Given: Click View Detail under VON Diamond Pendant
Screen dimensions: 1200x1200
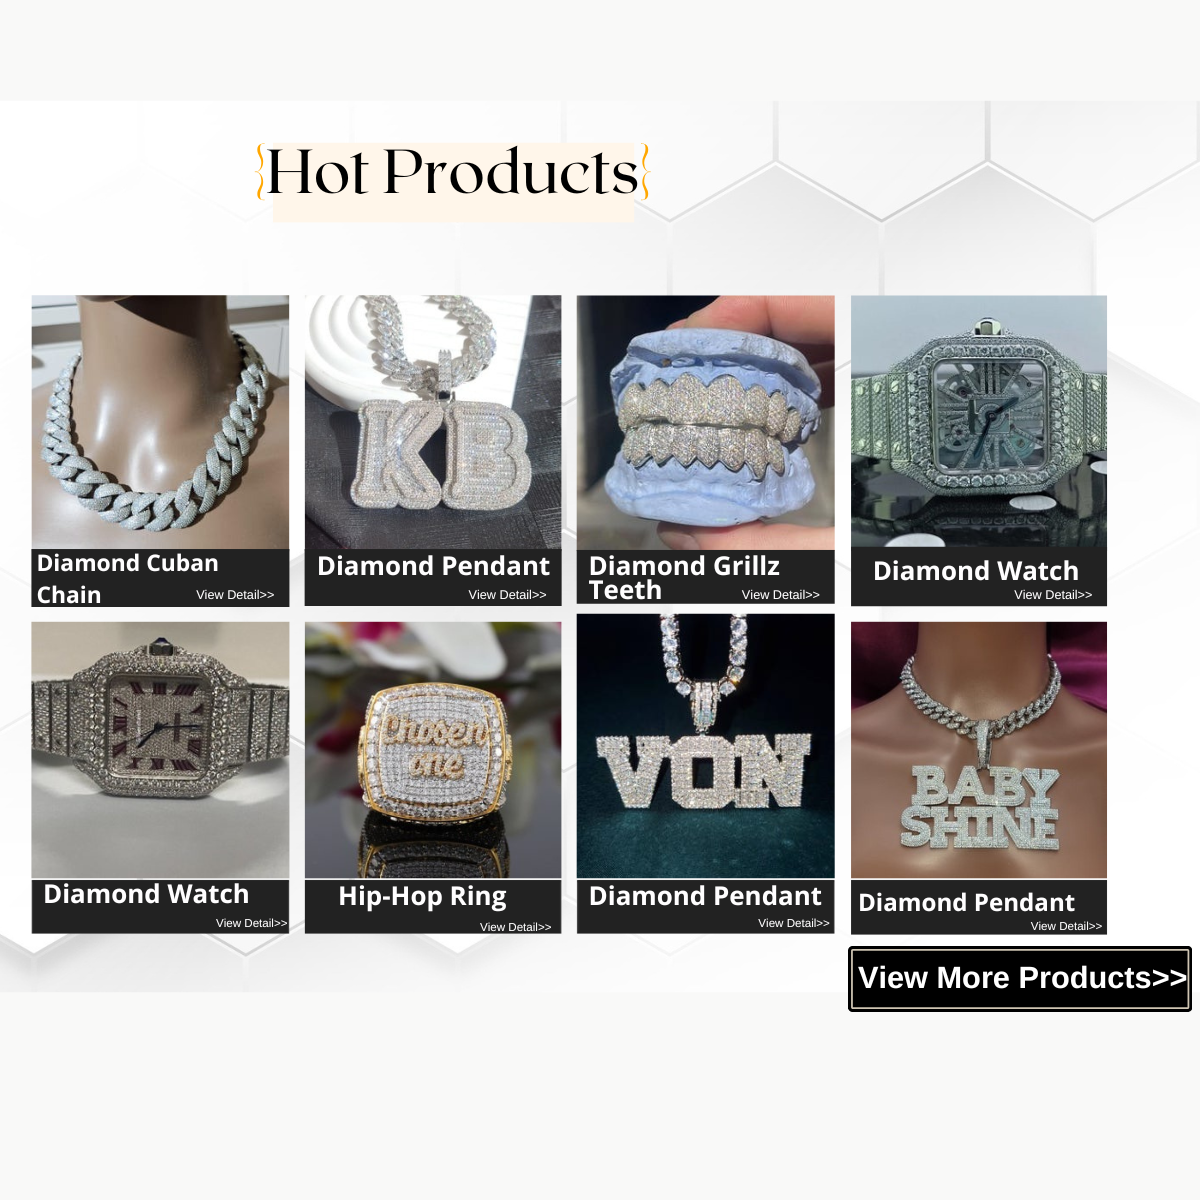Looking at the screenshot, I should point(793,923).
